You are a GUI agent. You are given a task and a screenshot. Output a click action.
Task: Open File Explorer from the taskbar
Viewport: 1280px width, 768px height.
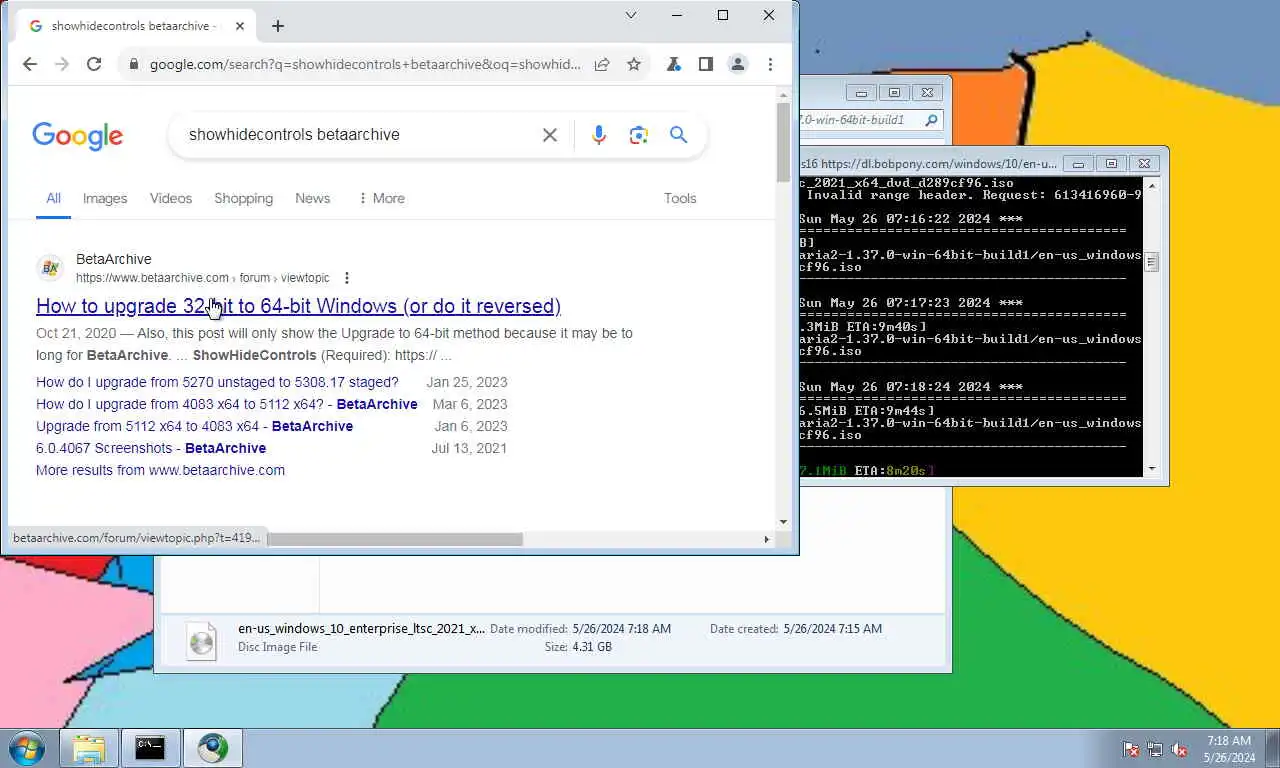point(88,748)
